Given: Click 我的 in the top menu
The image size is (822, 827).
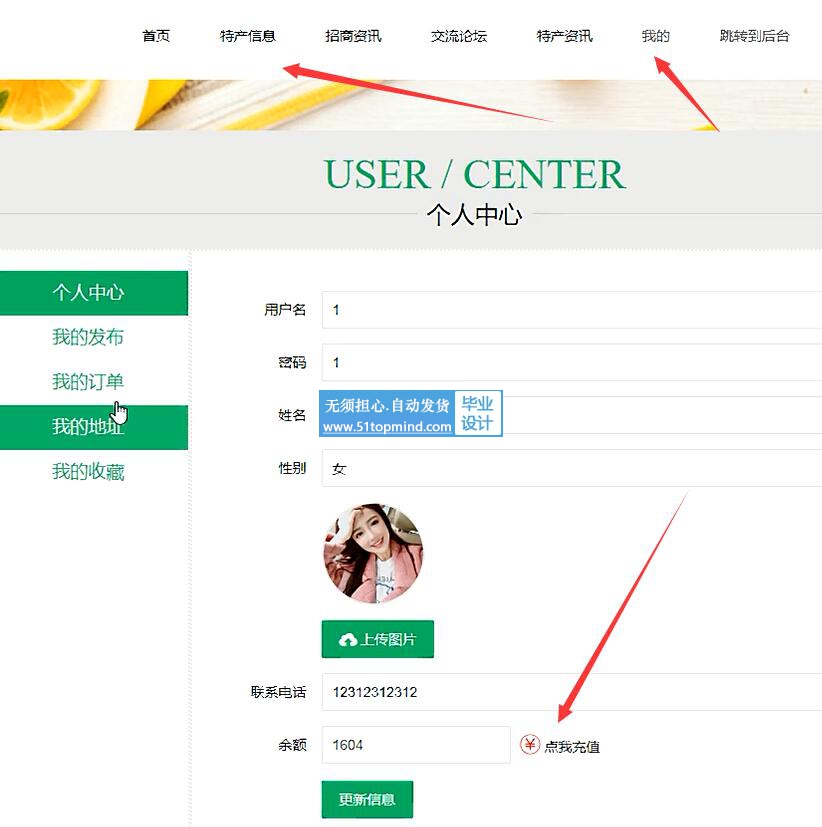Looking at the screenshot, I should click(656, 36).
